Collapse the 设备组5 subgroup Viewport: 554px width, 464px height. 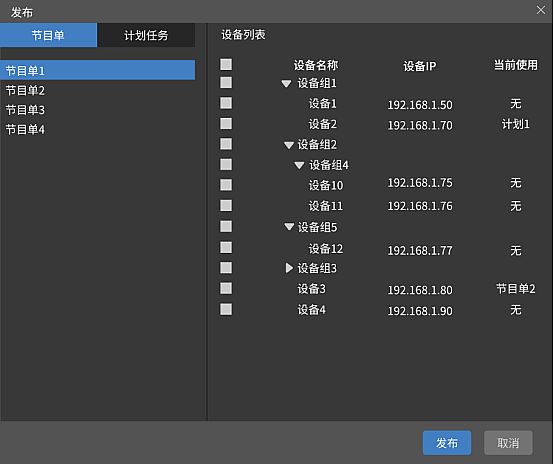pos(289,227)
